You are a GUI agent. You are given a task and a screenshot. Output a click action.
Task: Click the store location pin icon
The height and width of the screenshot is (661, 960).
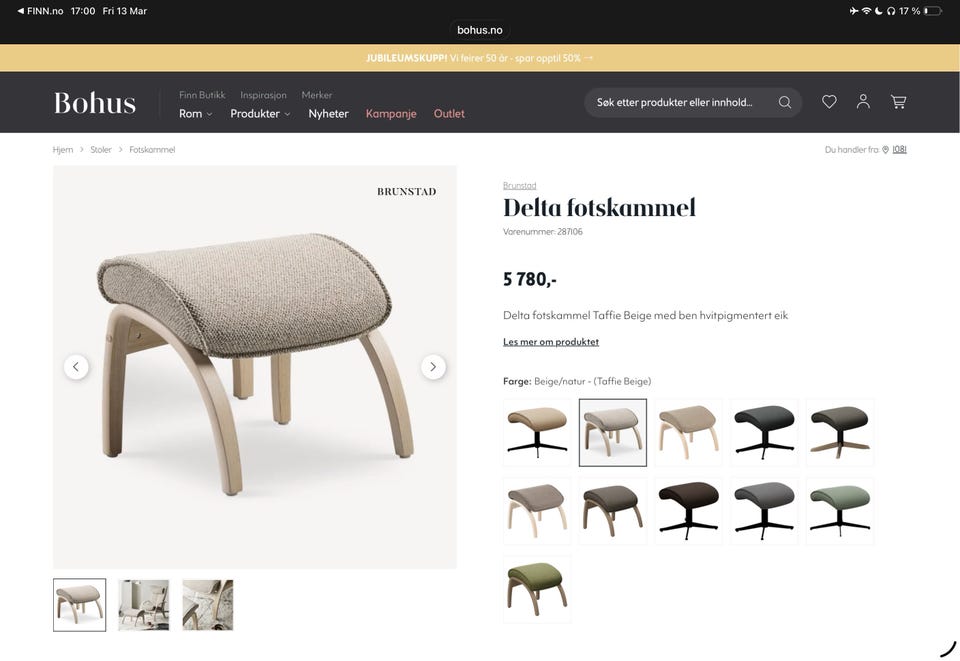point(885,149)
